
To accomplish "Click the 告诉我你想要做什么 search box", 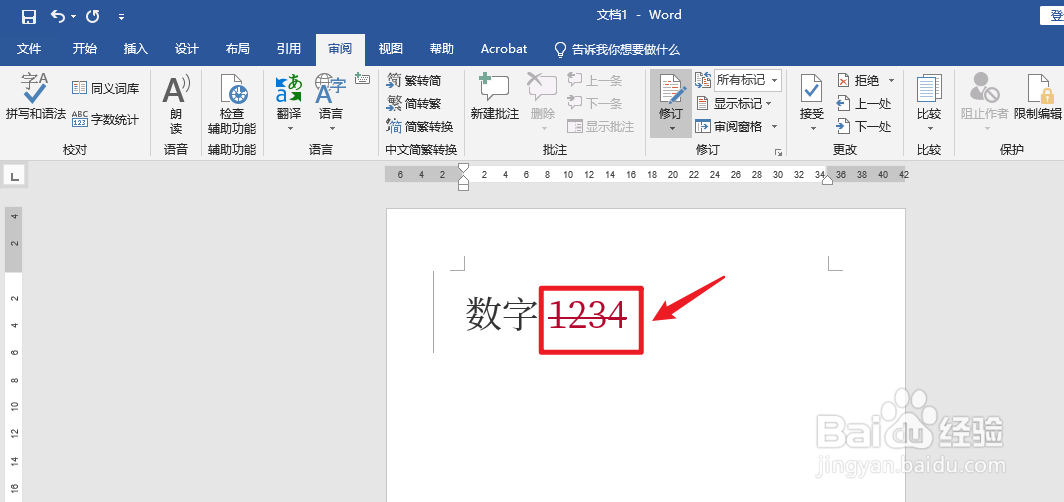I will pyautogui.click(x=618, y=50).
